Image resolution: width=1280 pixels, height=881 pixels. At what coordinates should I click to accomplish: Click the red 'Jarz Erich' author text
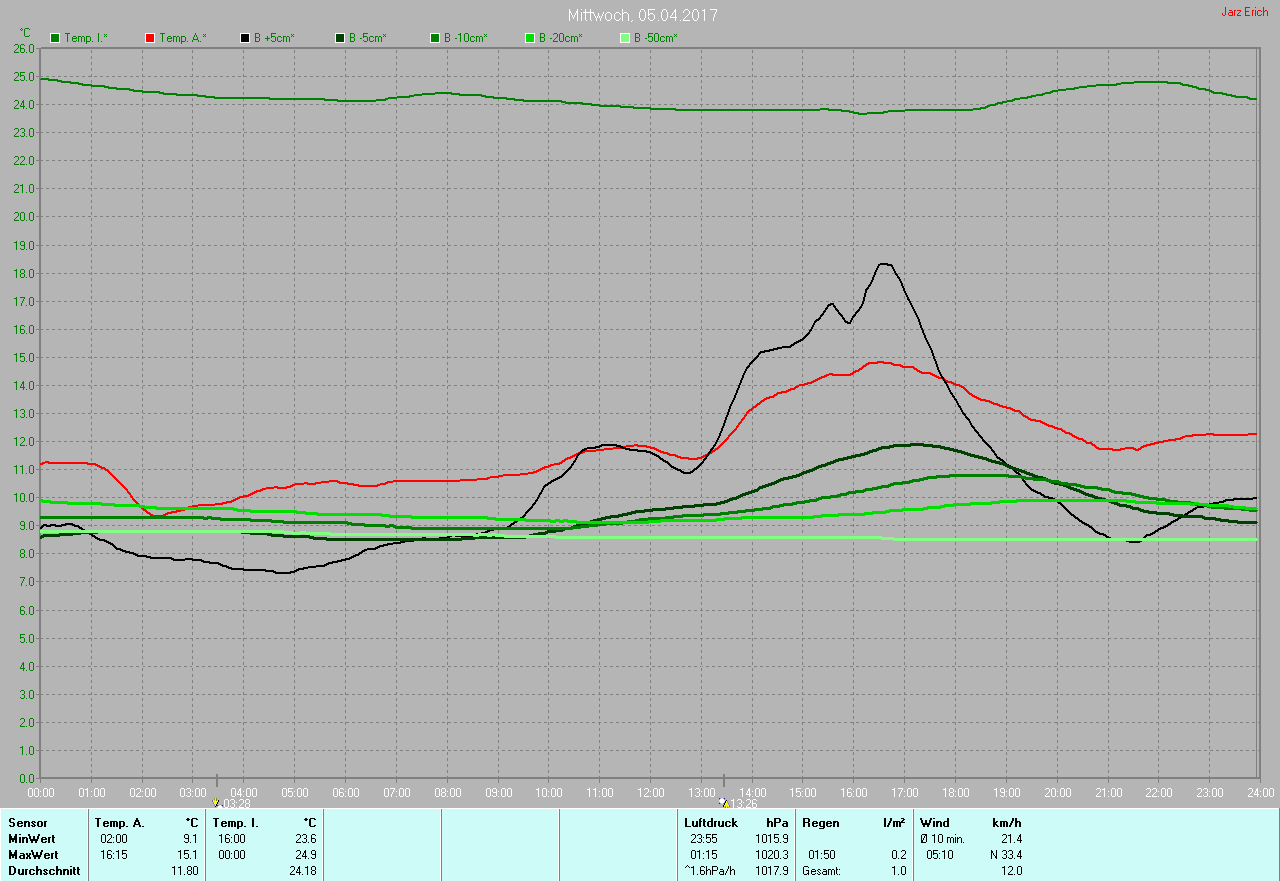pyautogui.click(x=1244, y=12)
